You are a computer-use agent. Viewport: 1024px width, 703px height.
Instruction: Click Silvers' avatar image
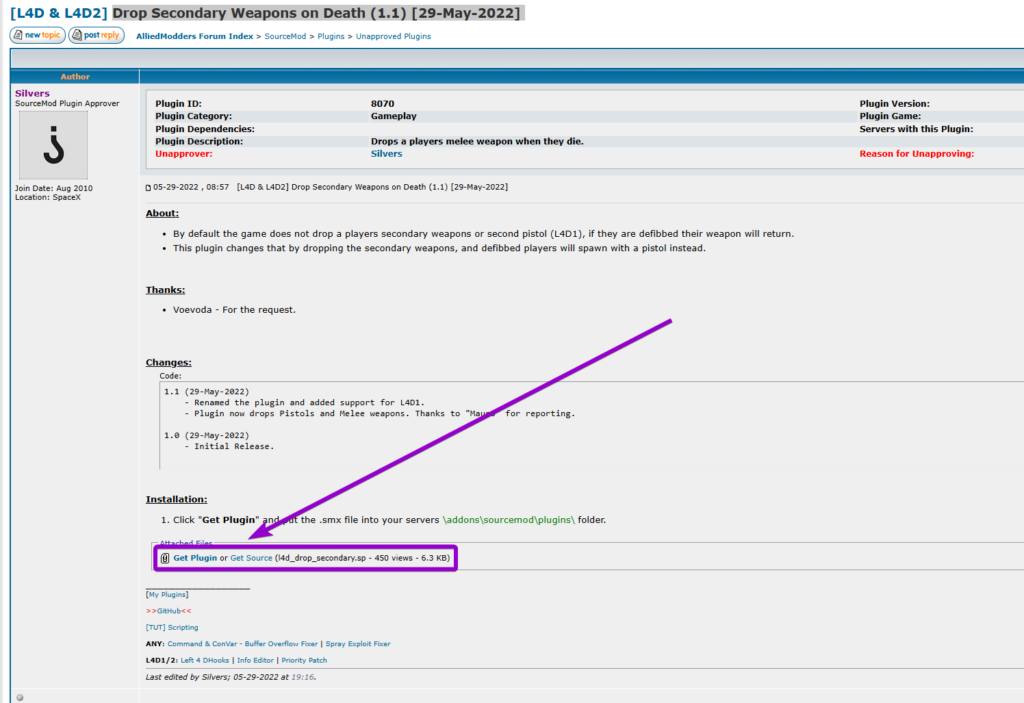pos(54,146)
